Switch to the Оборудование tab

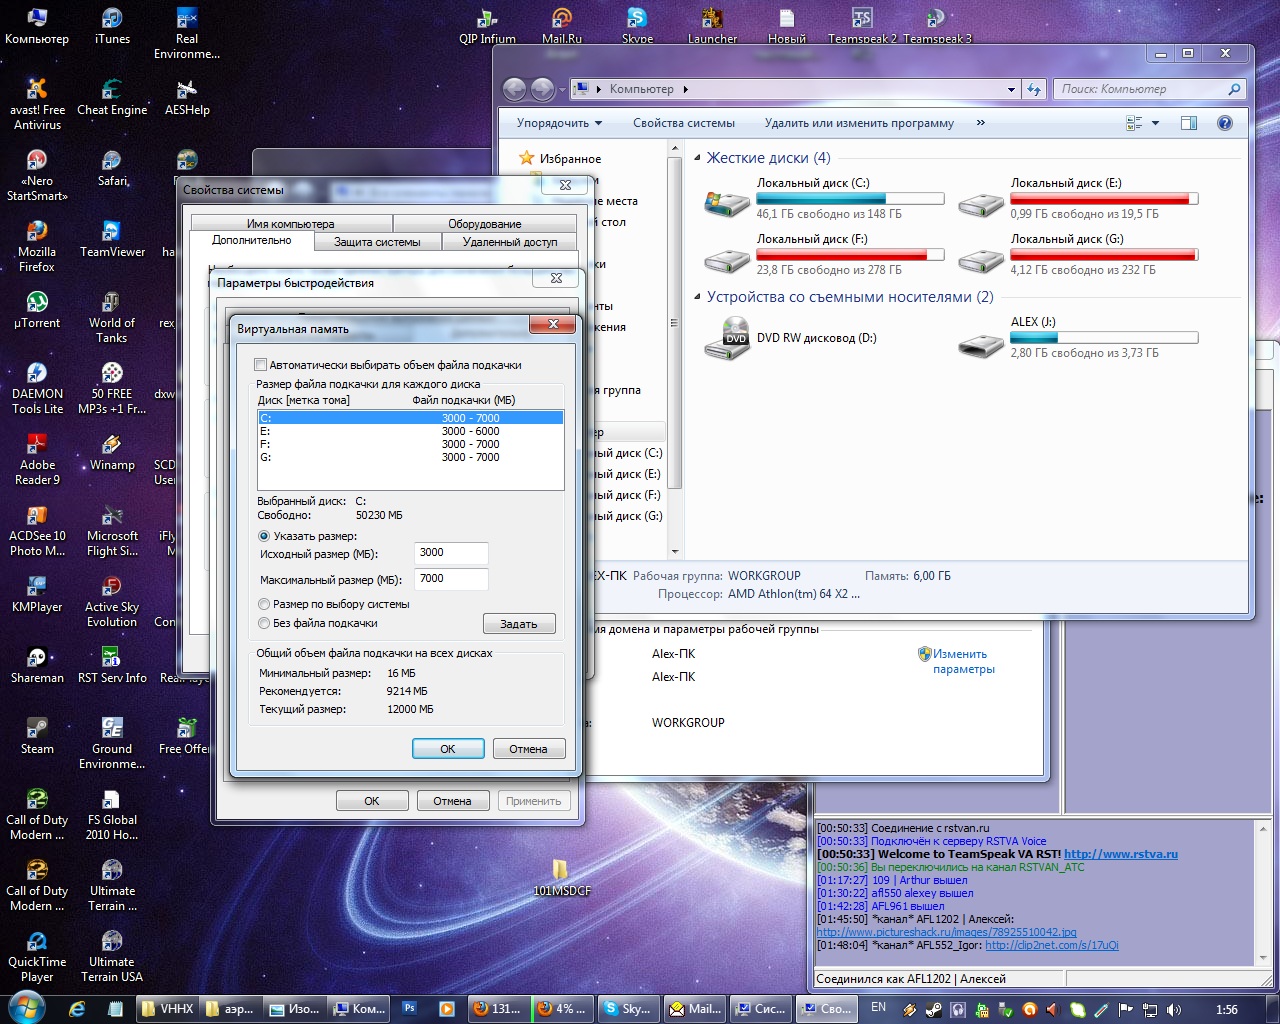(484, 224)
